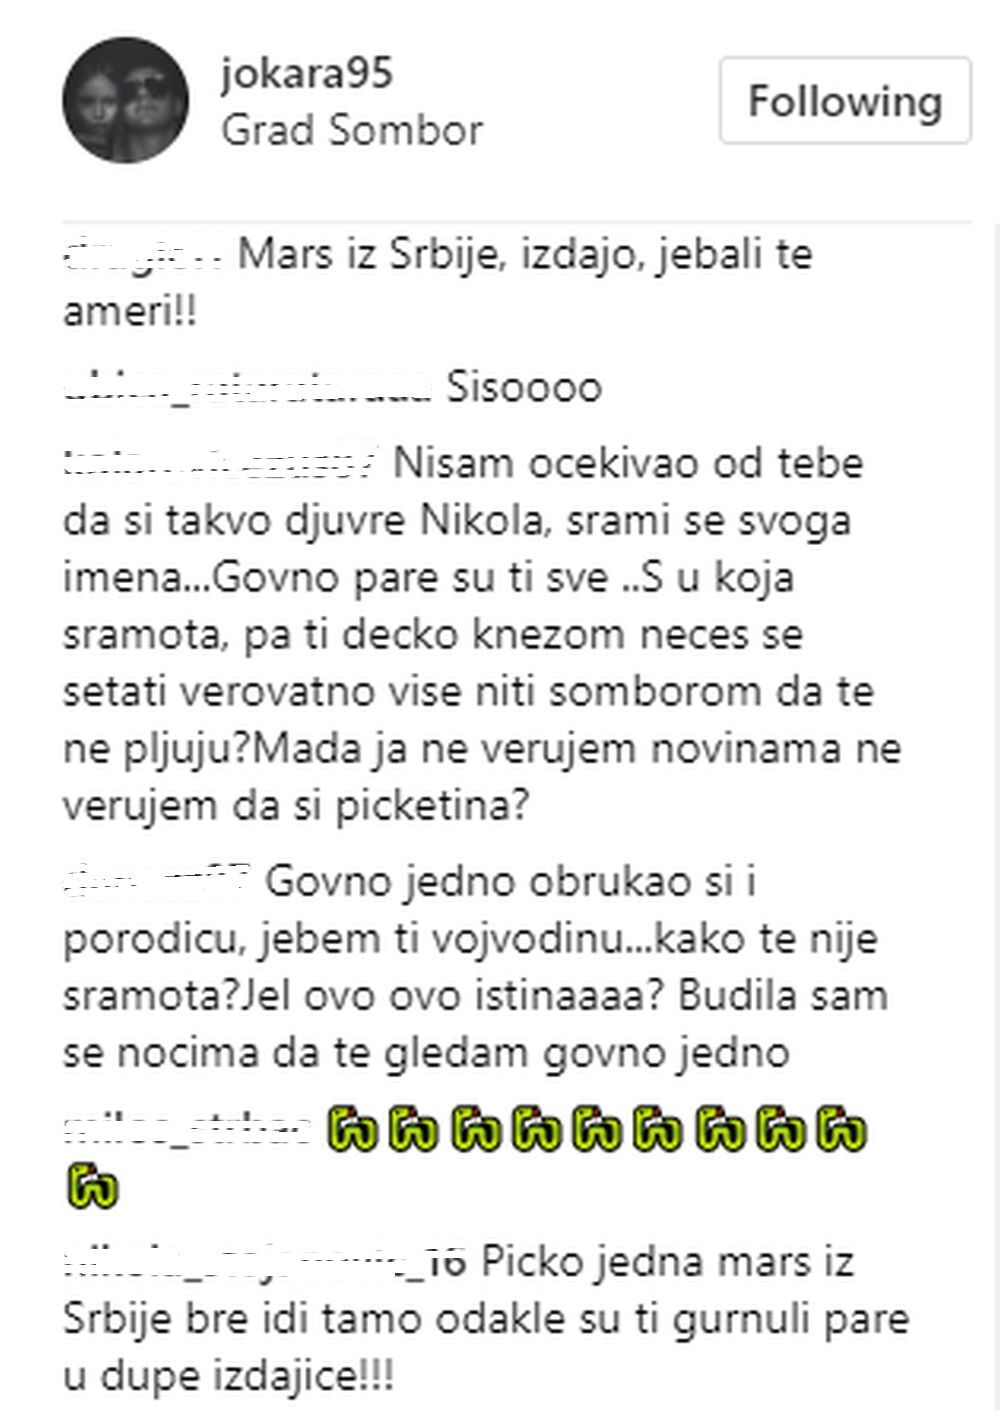This screenshot has width=1000, height=1411.
Task: Click last biceps emoji in the first emoji row
Action: [x=842, y=1130]
